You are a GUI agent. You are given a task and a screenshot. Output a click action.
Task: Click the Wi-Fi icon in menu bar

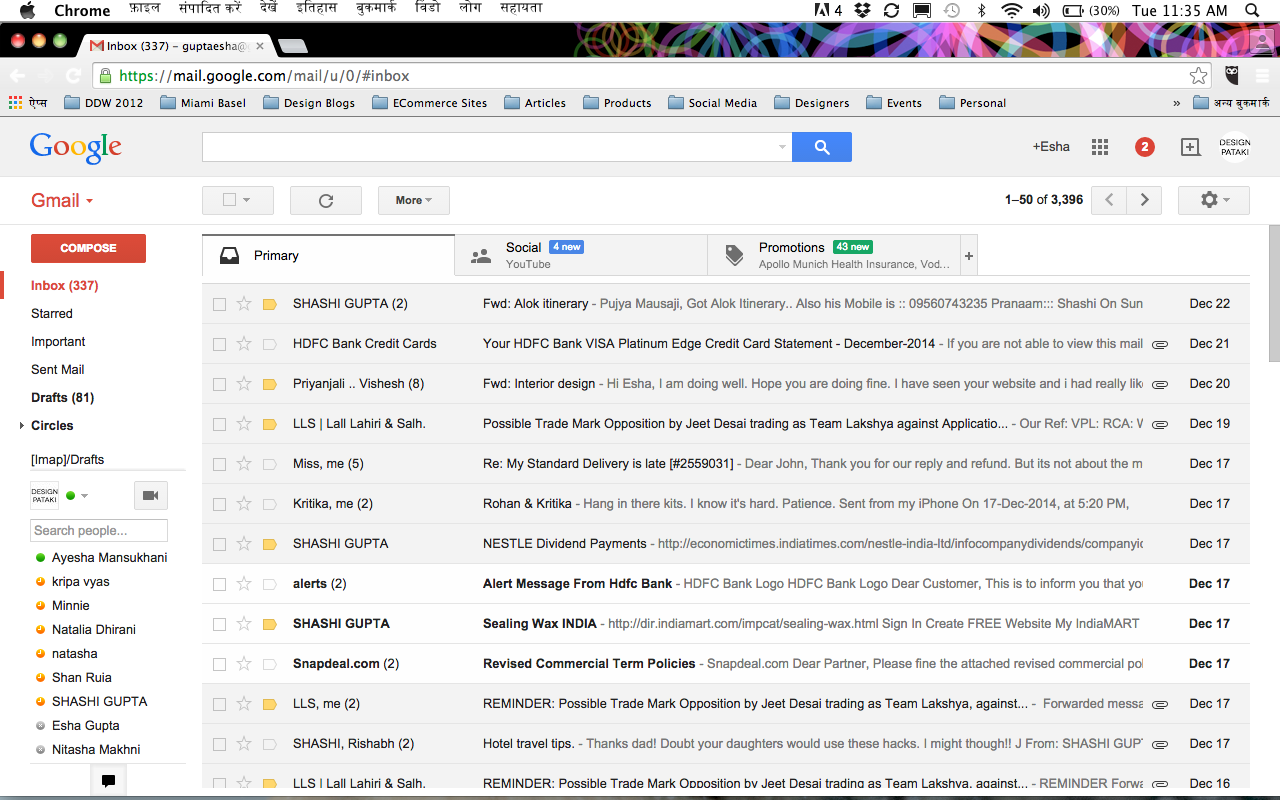point(1011,10)
